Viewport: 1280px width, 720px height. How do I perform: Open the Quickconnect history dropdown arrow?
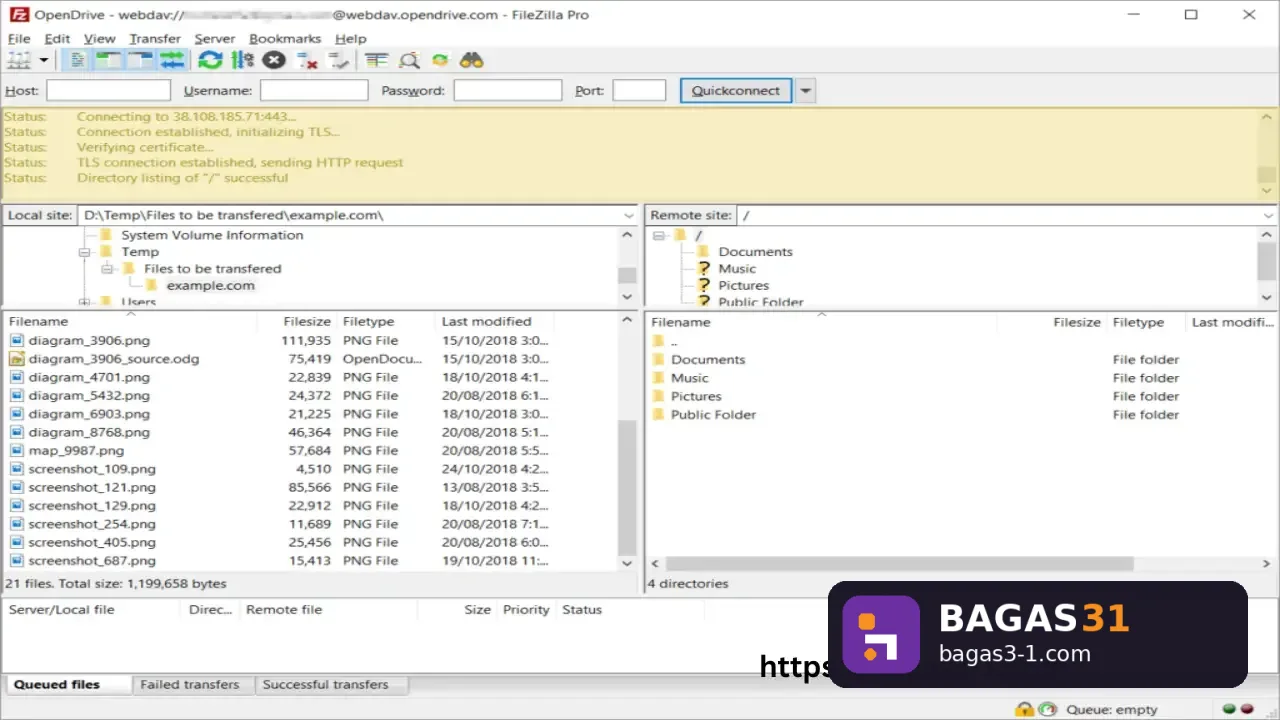point(805,91)
